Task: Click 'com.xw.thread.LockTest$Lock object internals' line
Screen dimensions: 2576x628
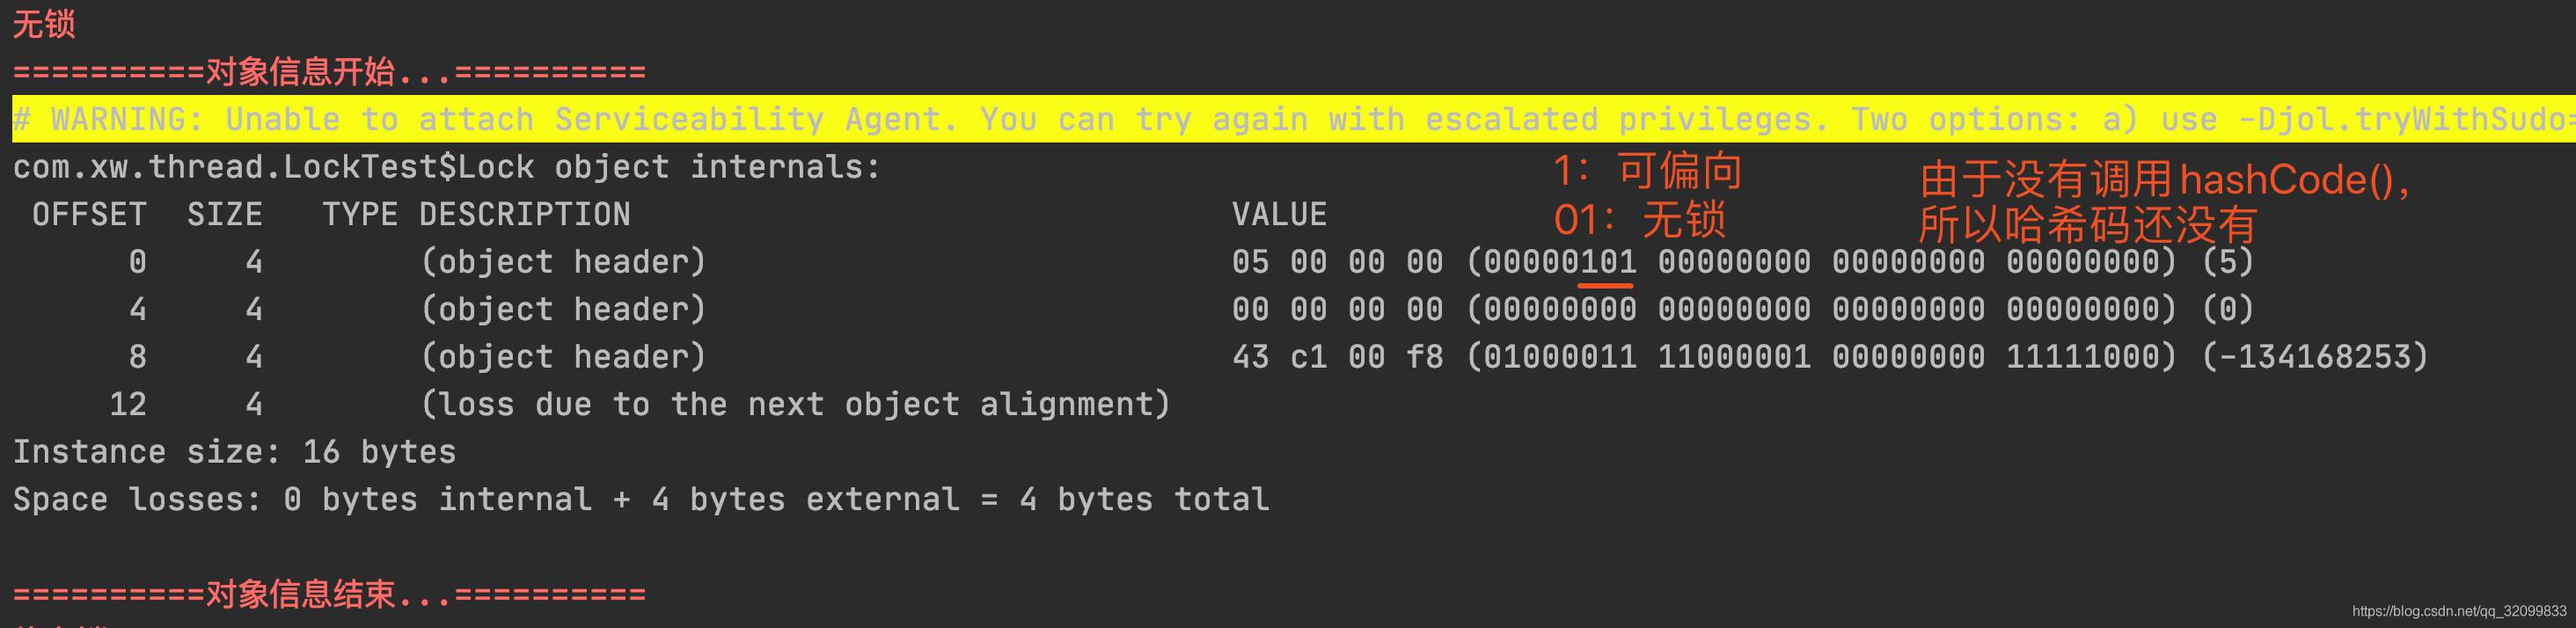Action: [446, 167]
